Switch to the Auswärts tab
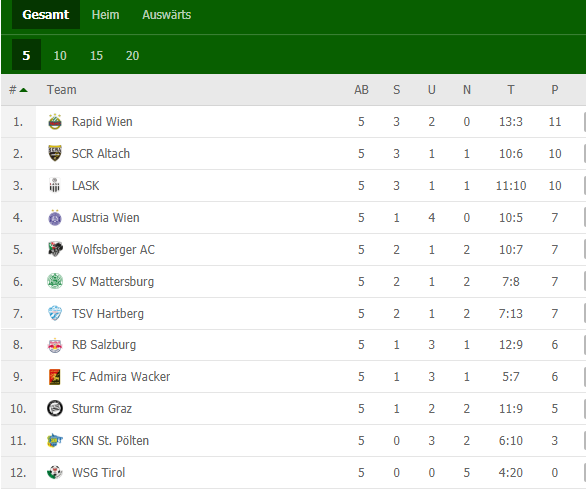The width and height of the screenshot is (586, 501). [x=167, y=15]
